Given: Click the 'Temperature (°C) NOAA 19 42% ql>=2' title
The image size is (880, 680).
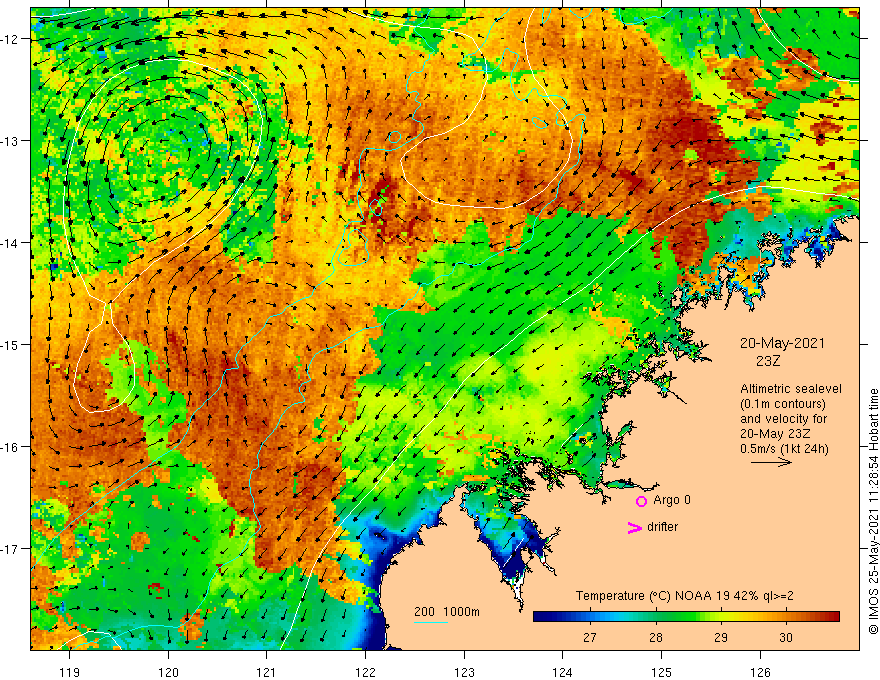Looking at the screenshot, I should click(x=684, y=596).
